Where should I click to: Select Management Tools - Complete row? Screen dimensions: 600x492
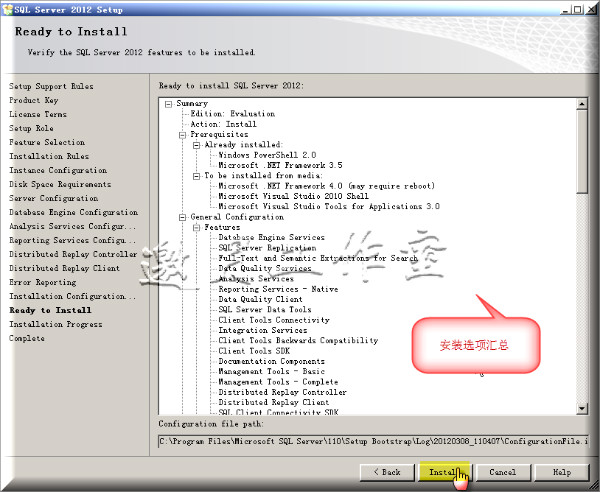278,382
